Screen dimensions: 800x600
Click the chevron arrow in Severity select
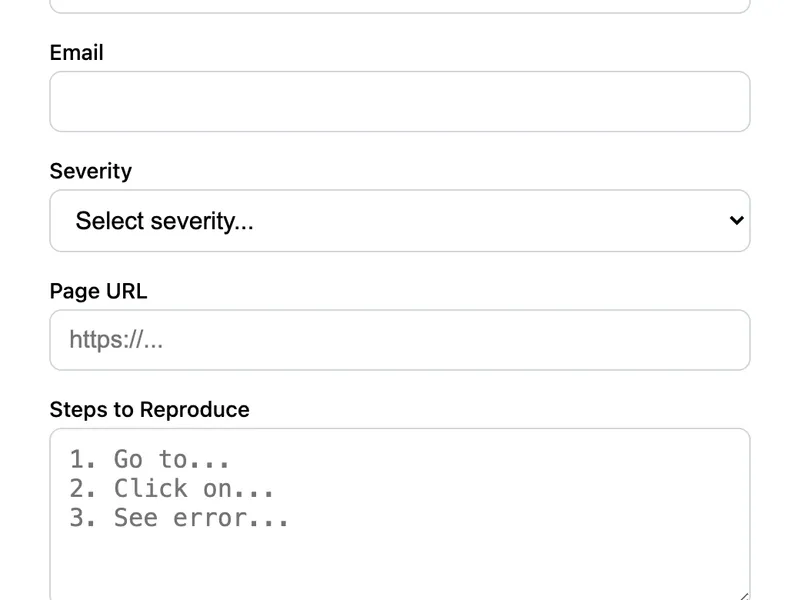tap(736, 220)
